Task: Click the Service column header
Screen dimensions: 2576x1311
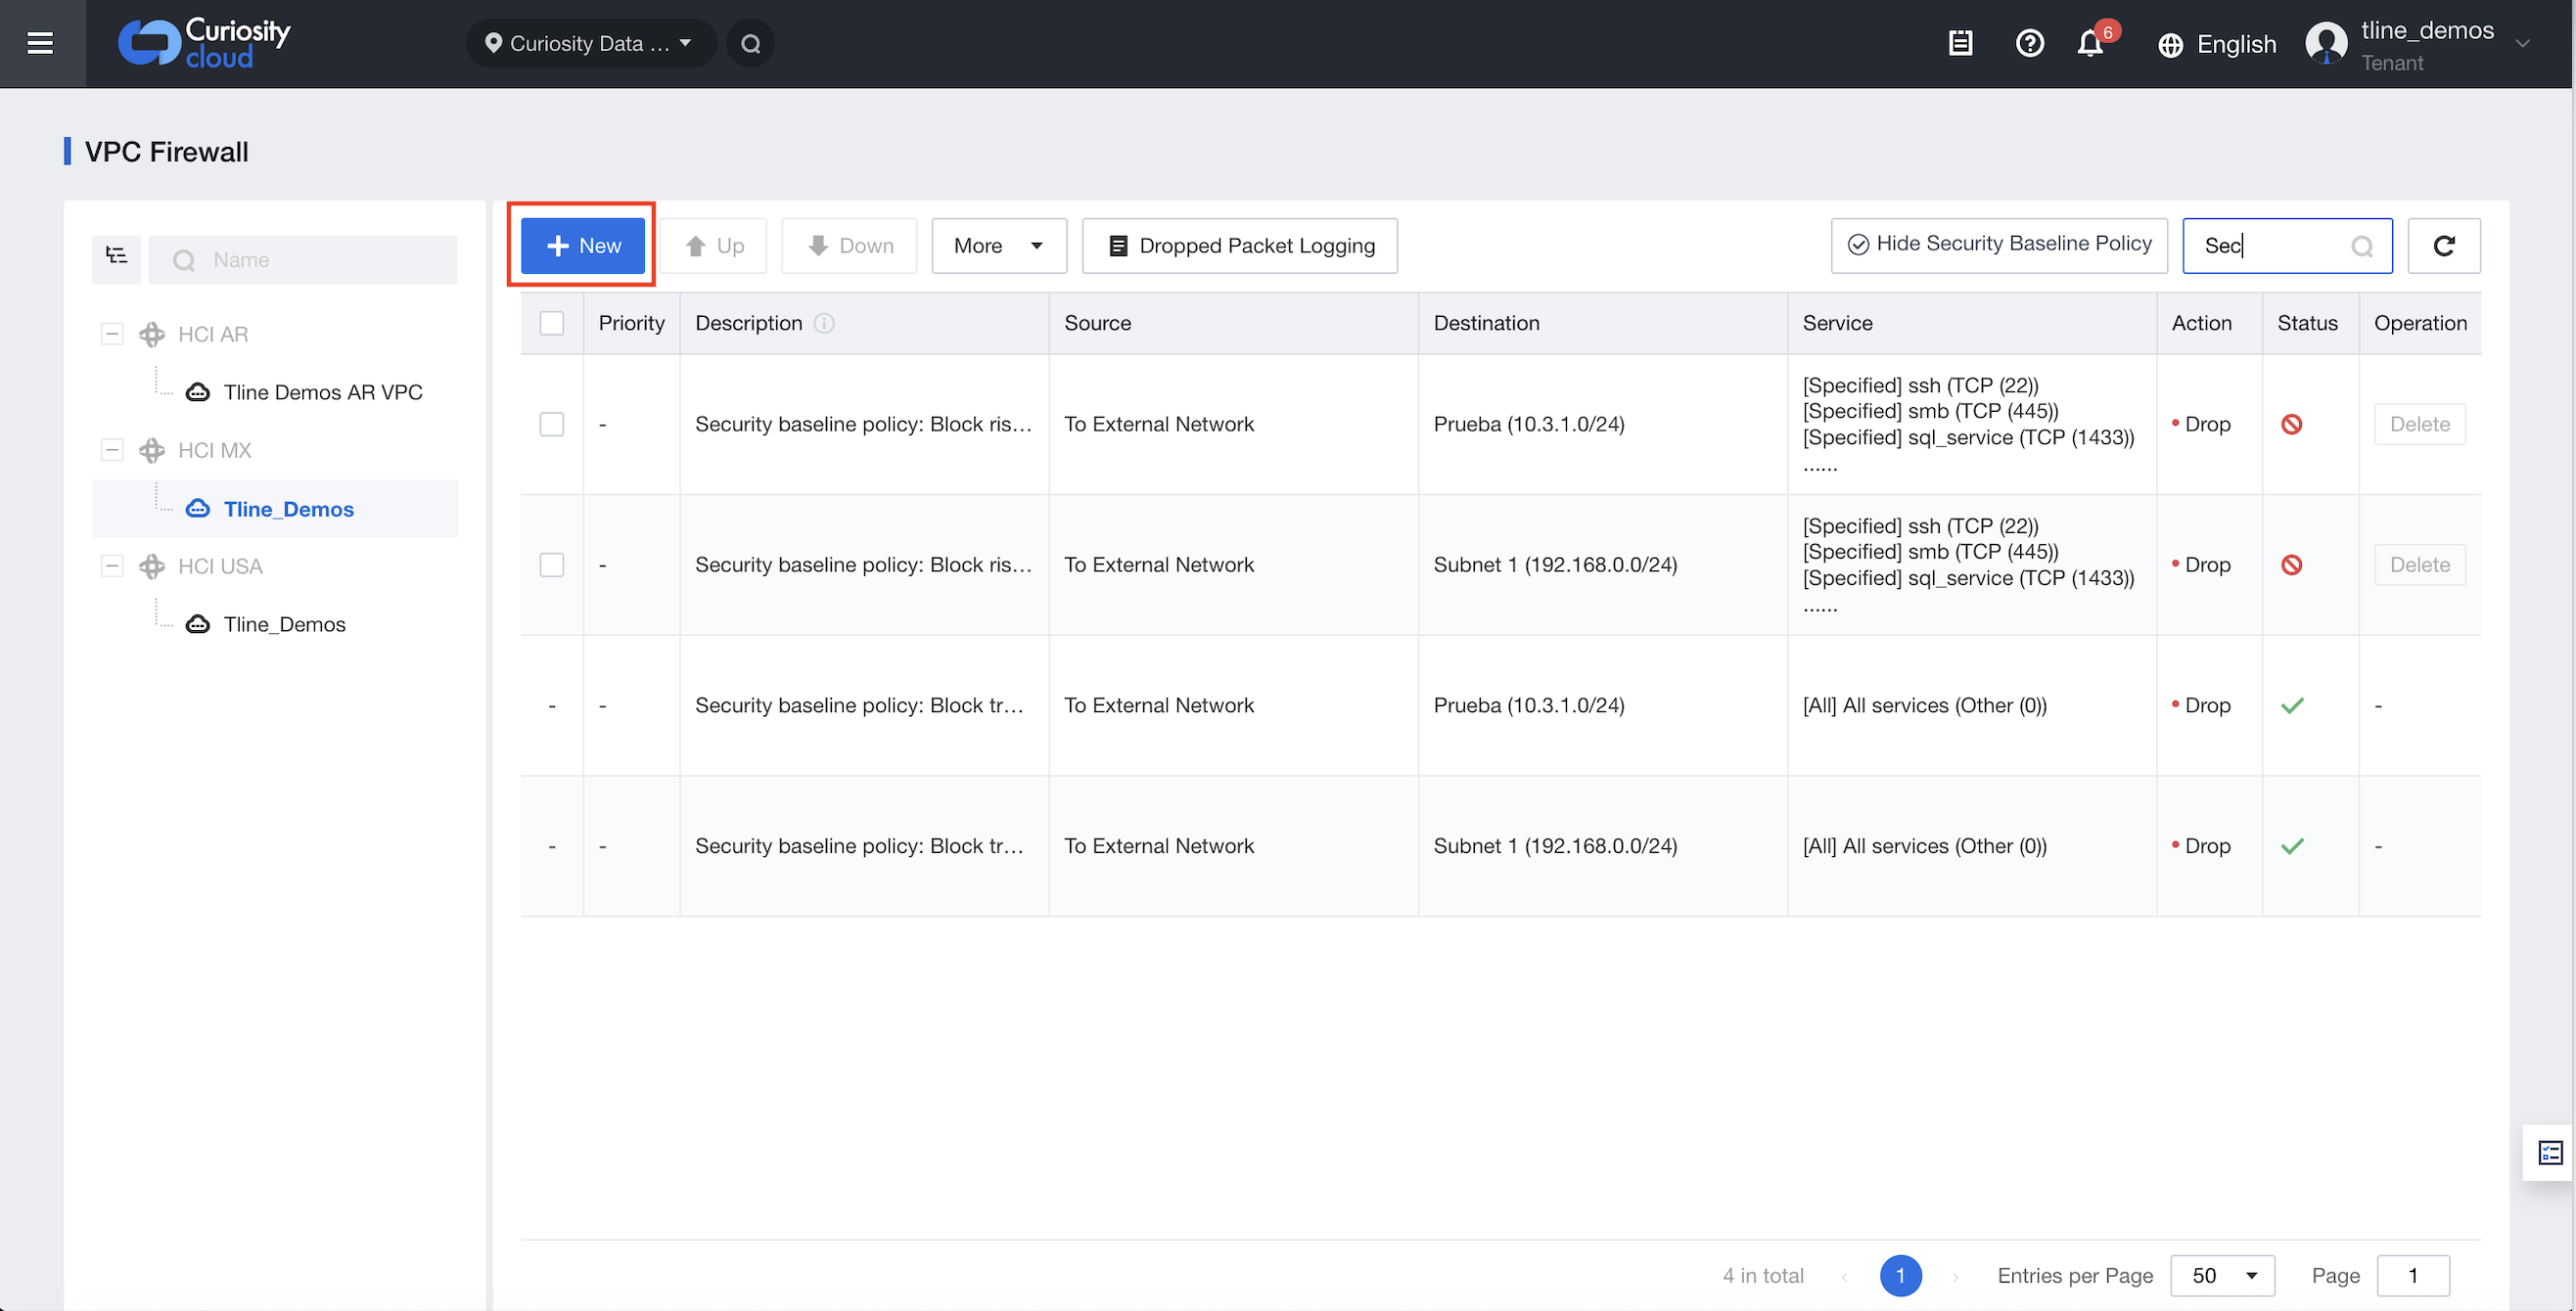Action: click(x=1971, y=323)
